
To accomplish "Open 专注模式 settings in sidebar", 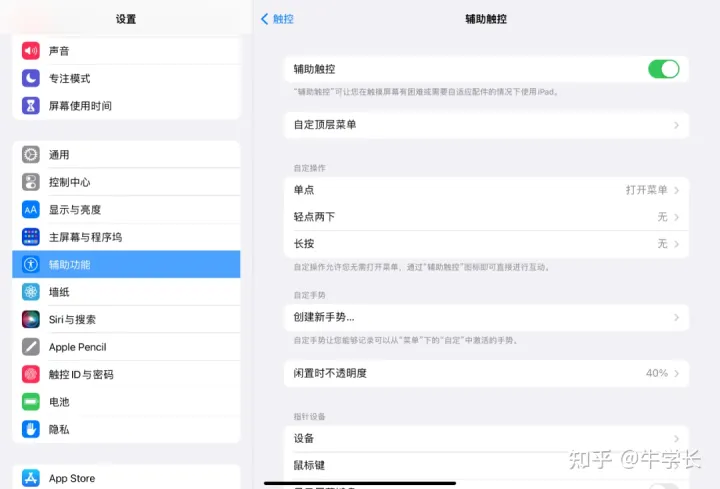I will point(126,78).
